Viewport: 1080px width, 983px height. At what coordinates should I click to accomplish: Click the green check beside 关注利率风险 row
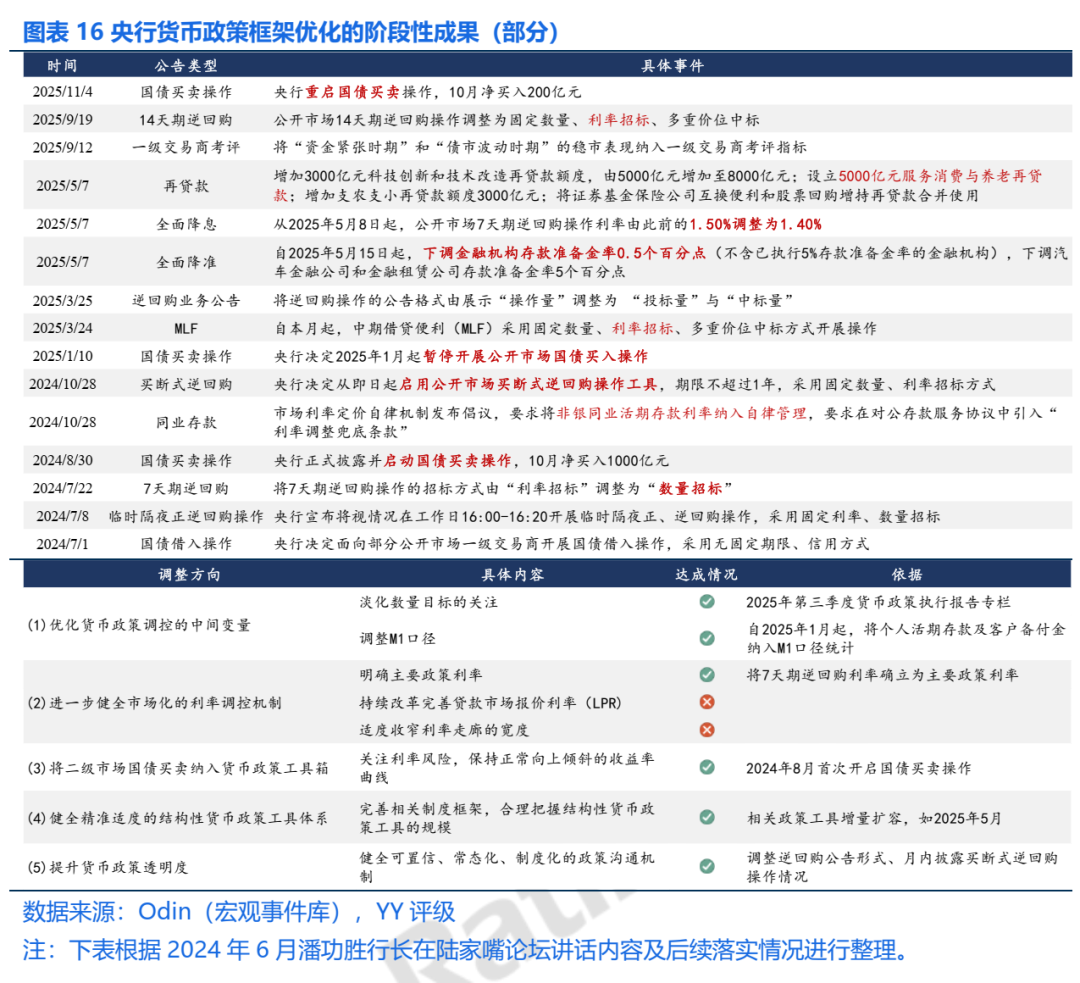point(707,767)
